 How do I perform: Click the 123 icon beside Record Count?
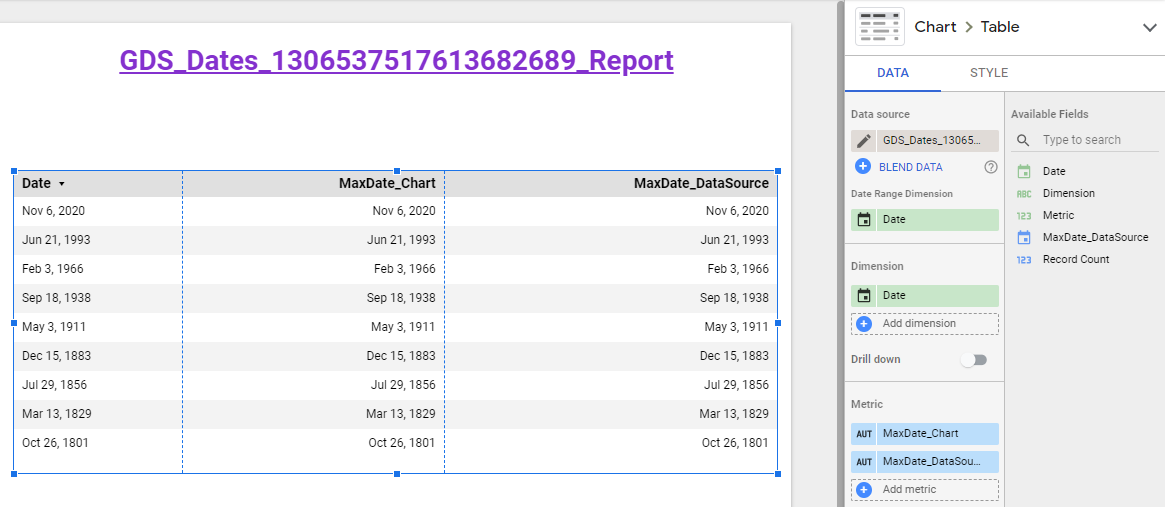click(1024, 259)
